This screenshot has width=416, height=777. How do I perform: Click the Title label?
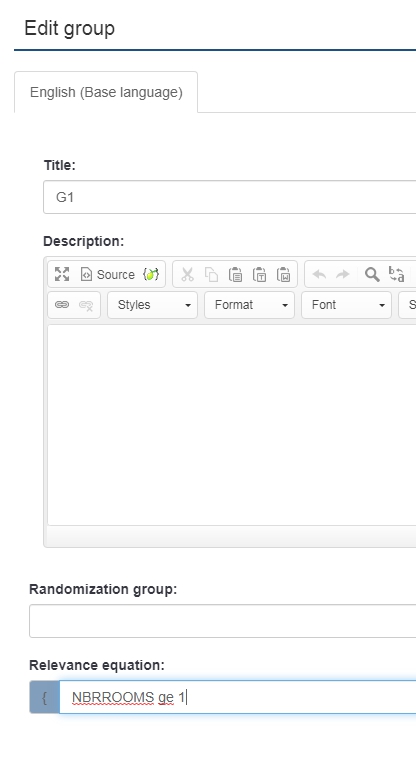59,165
